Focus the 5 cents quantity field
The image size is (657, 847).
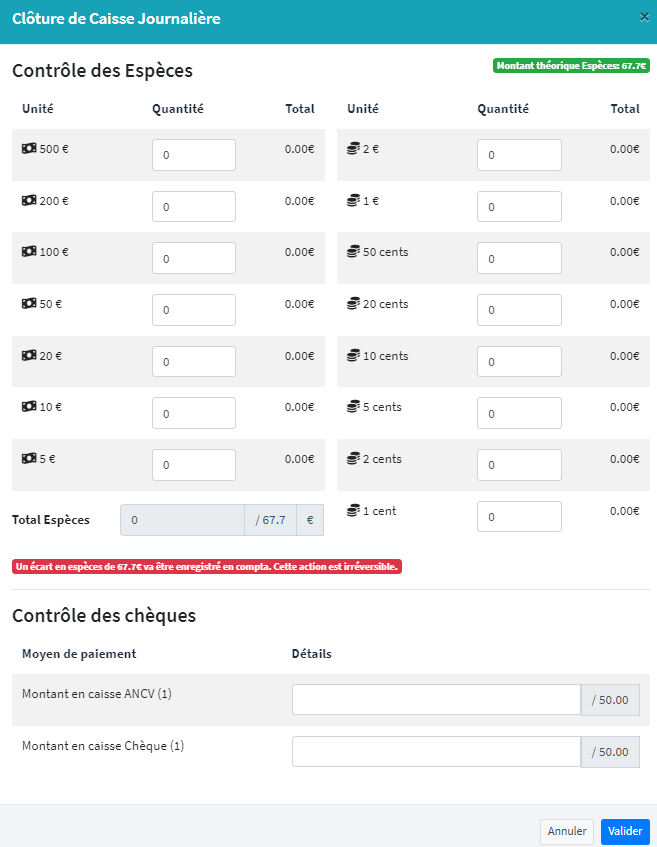coord(519,413)
